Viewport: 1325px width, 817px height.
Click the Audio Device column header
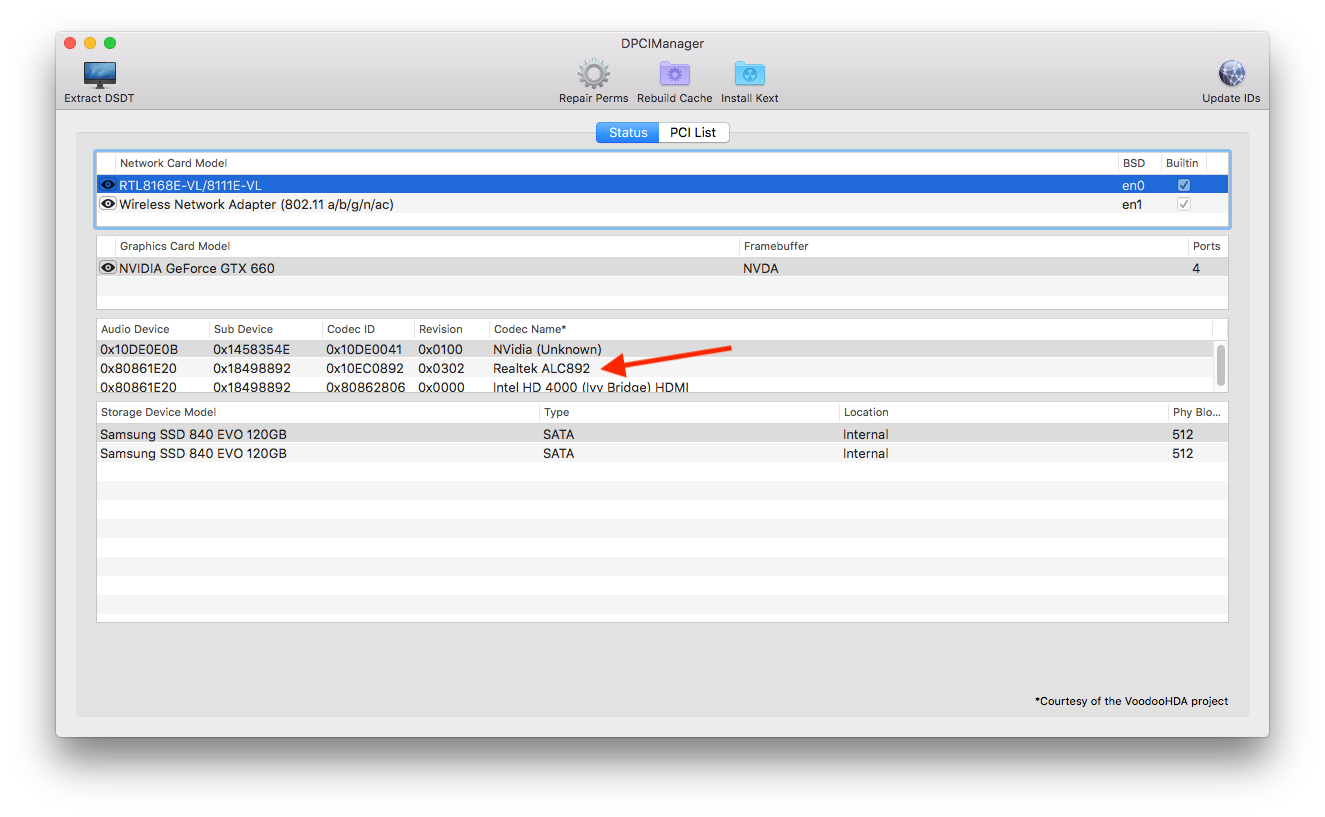click(x=153, y=329)
